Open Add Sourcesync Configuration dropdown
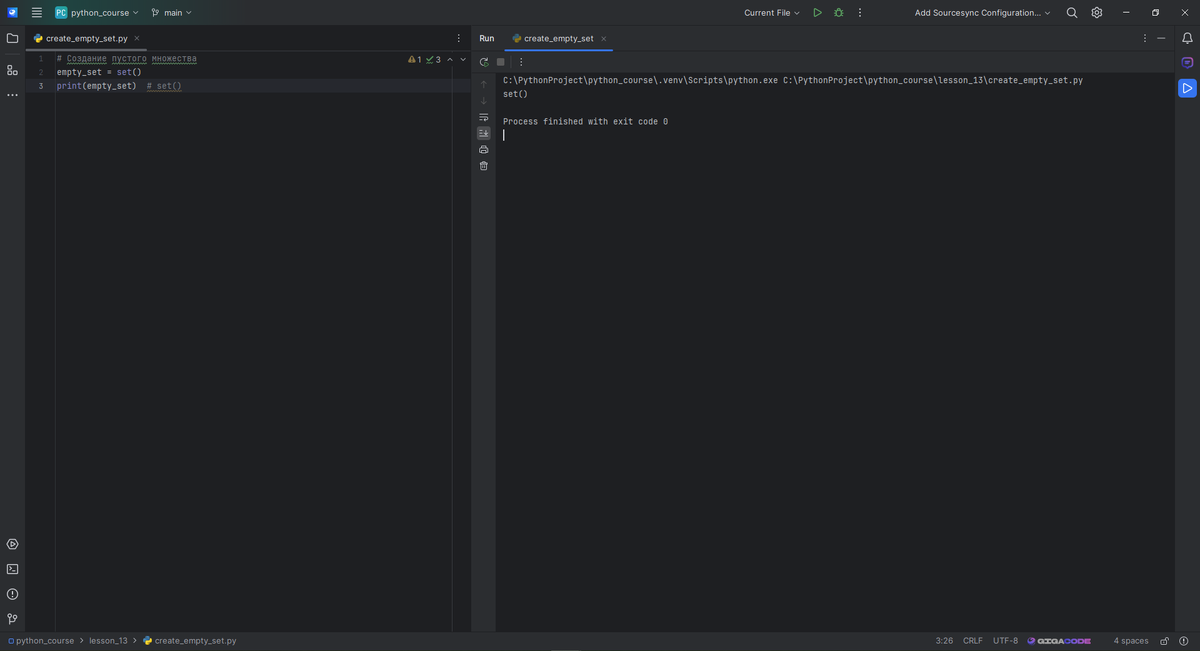The image size is (1200, 651). coord(982,12)
